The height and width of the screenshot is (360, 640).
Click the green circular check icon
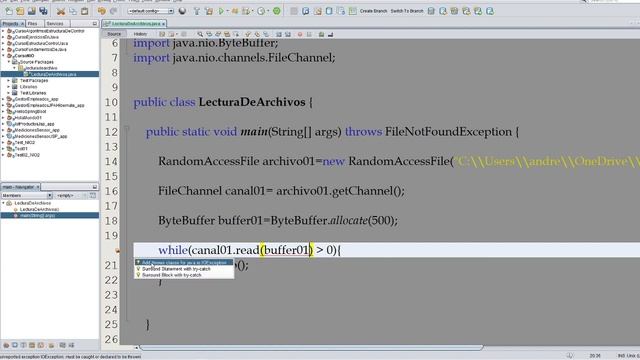tap(277, 11)
